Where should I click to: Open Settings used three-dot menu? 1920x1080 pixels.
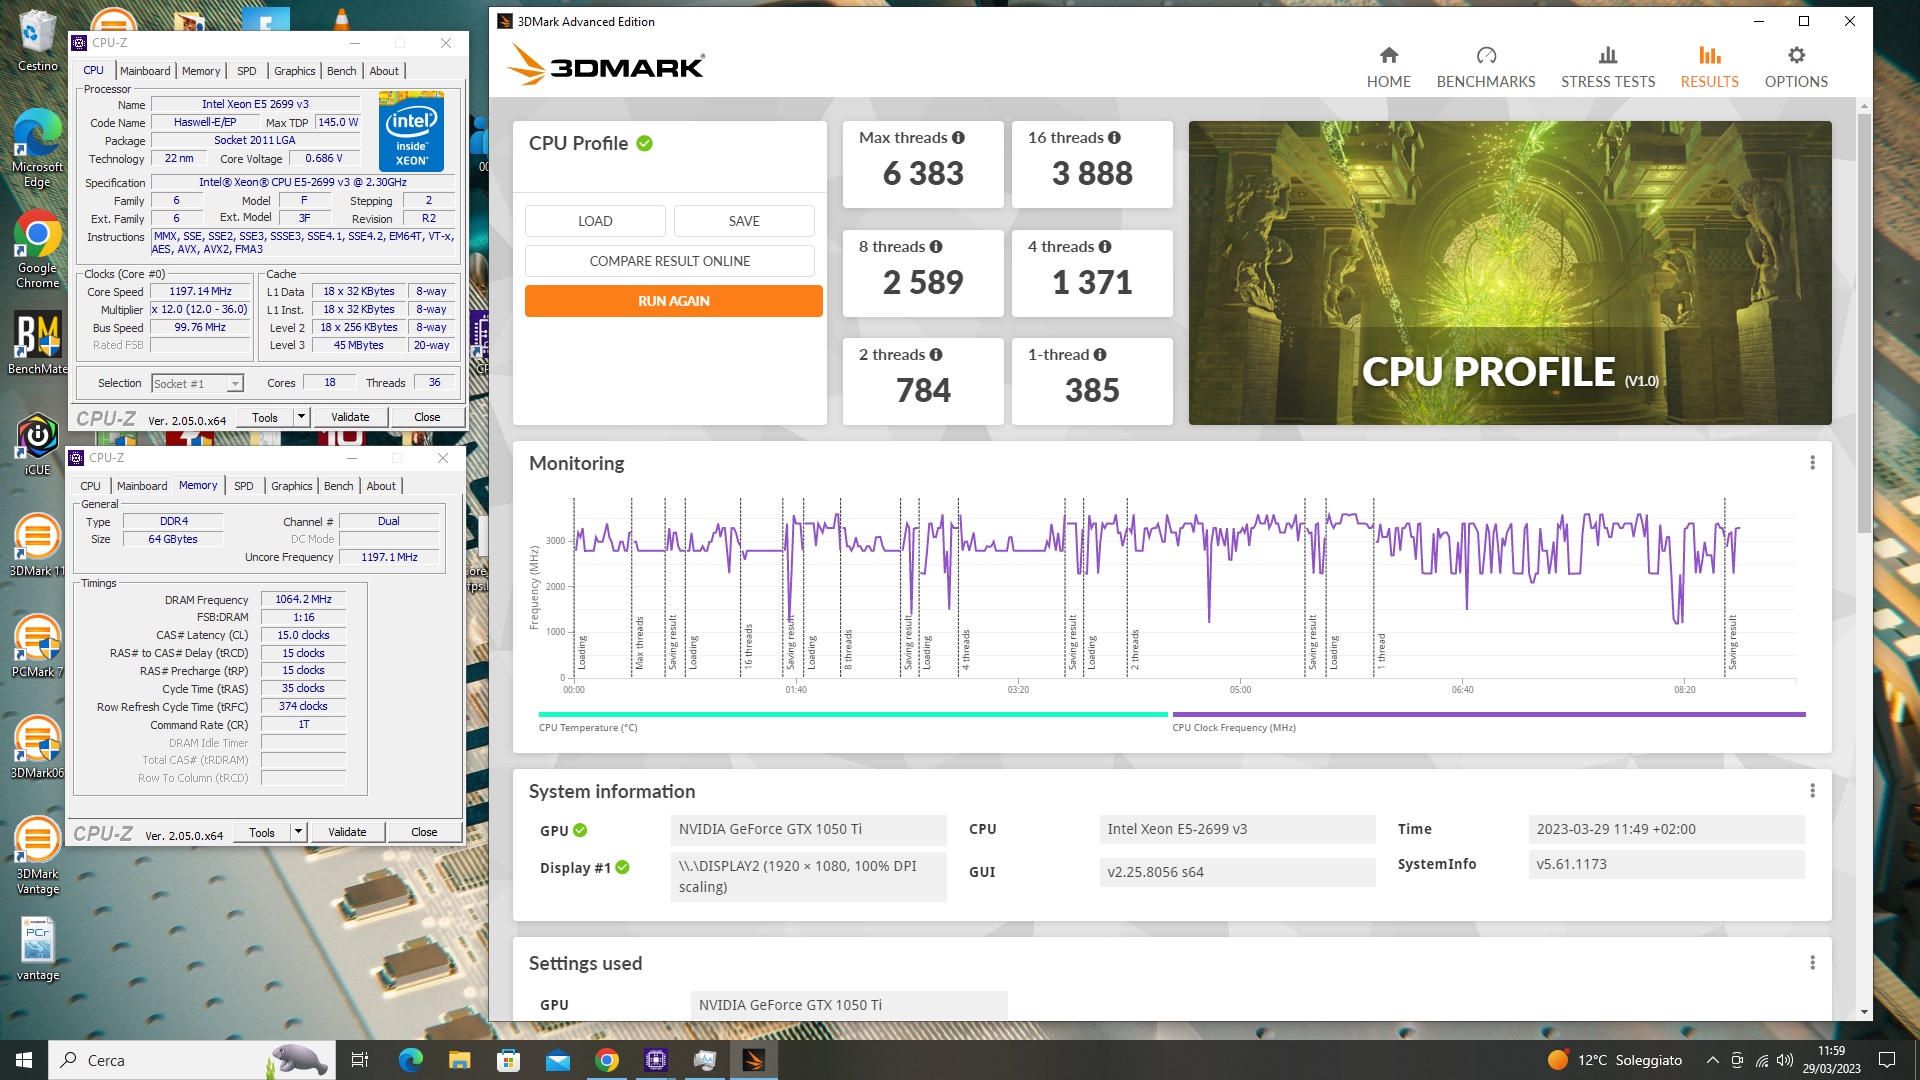1812,963
